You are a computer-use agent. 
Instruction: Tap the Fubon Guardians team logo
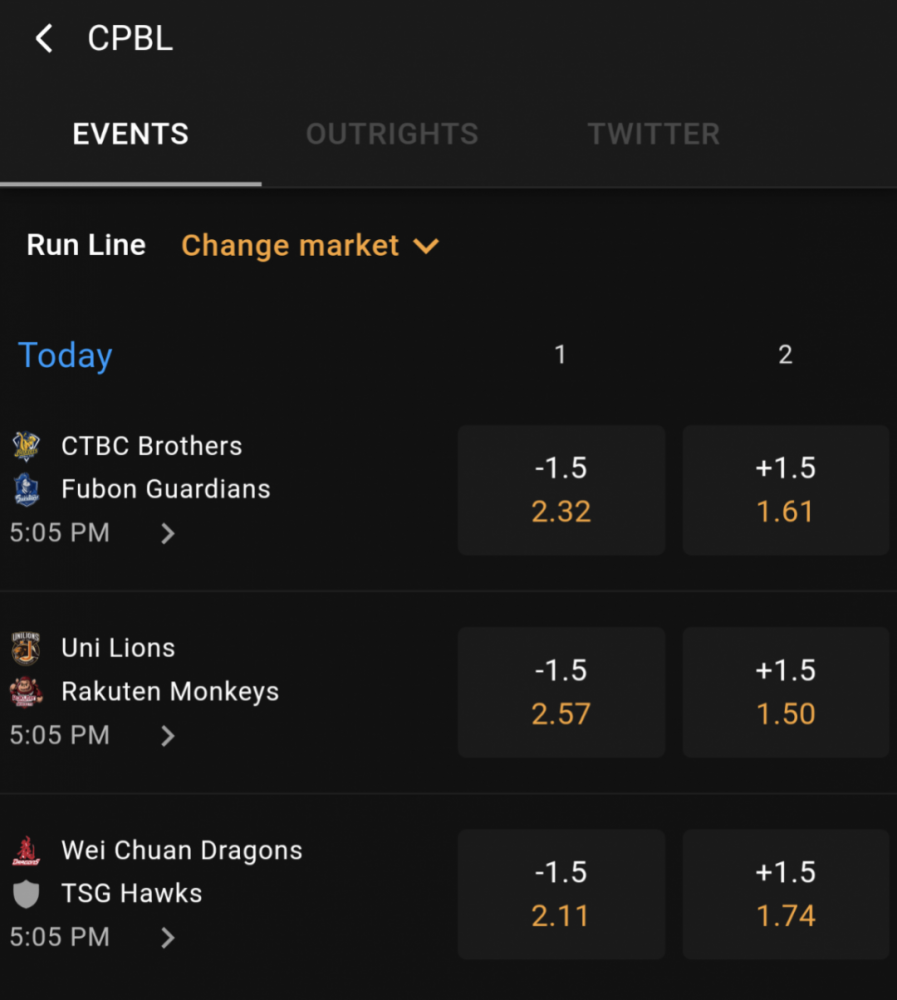[x=26, y=489]
